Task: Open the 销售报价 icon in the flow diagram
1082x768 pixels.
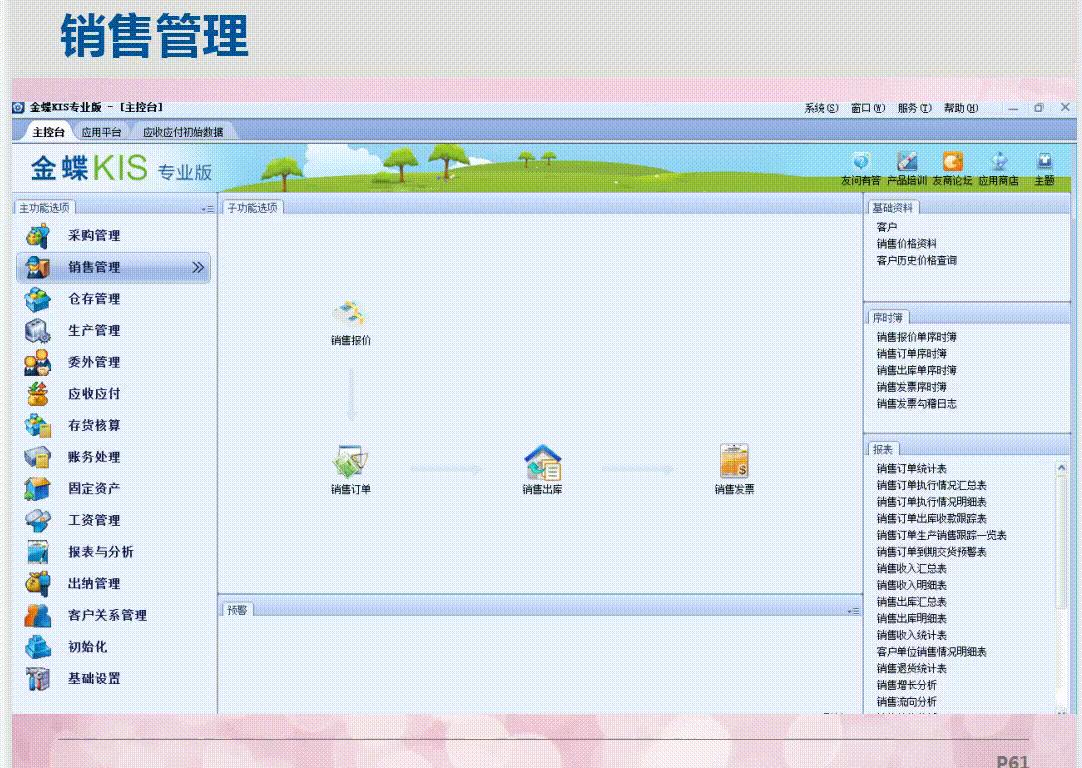Action: 350,320
